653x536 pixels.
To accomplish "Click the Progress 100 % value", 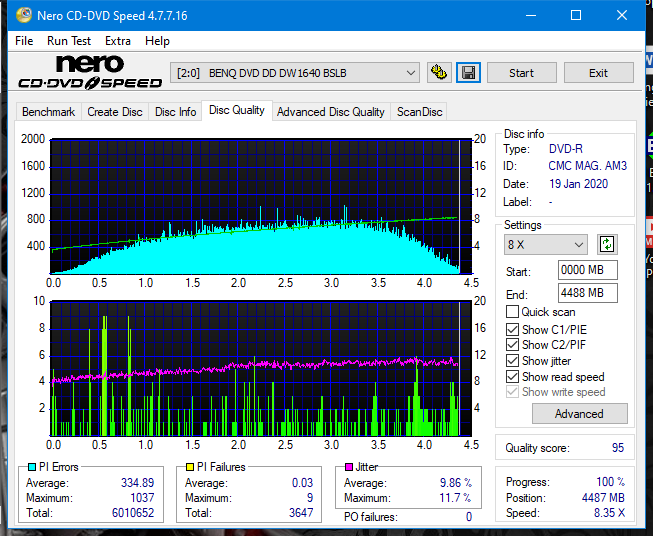I will pos(611,482).
